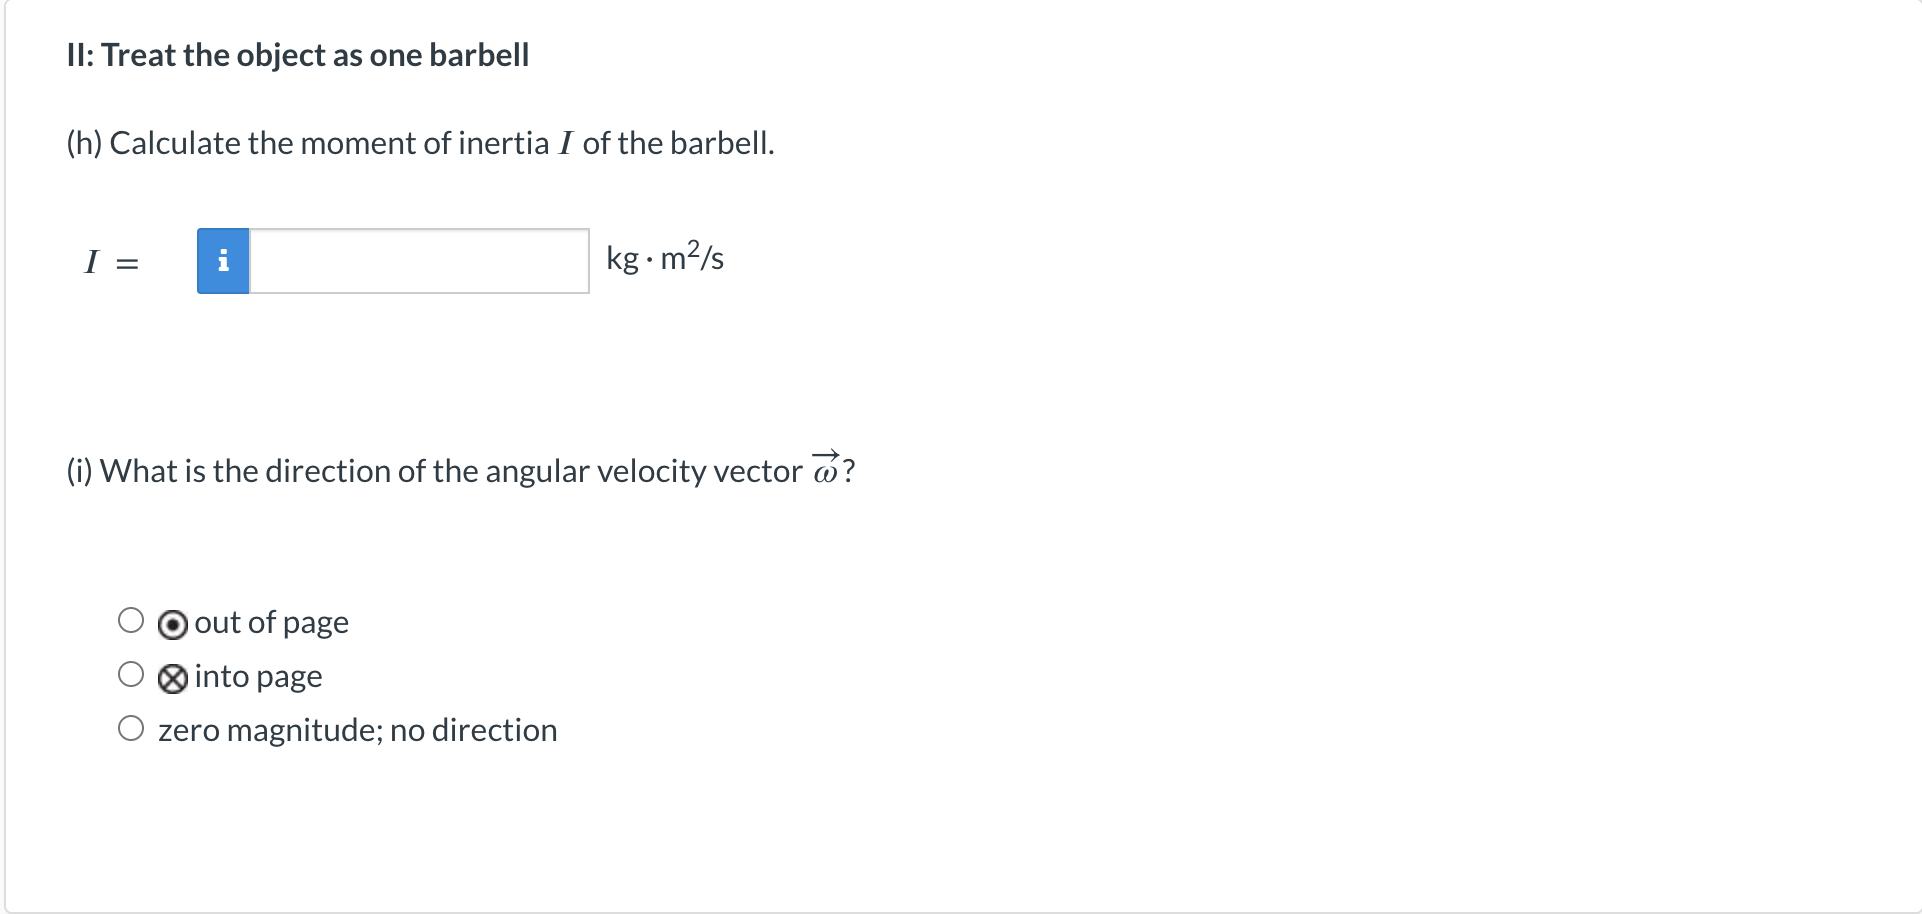This screenshot has height=914, width=1922.
Task: Click the out of page label text
Action: pos(271,622)
